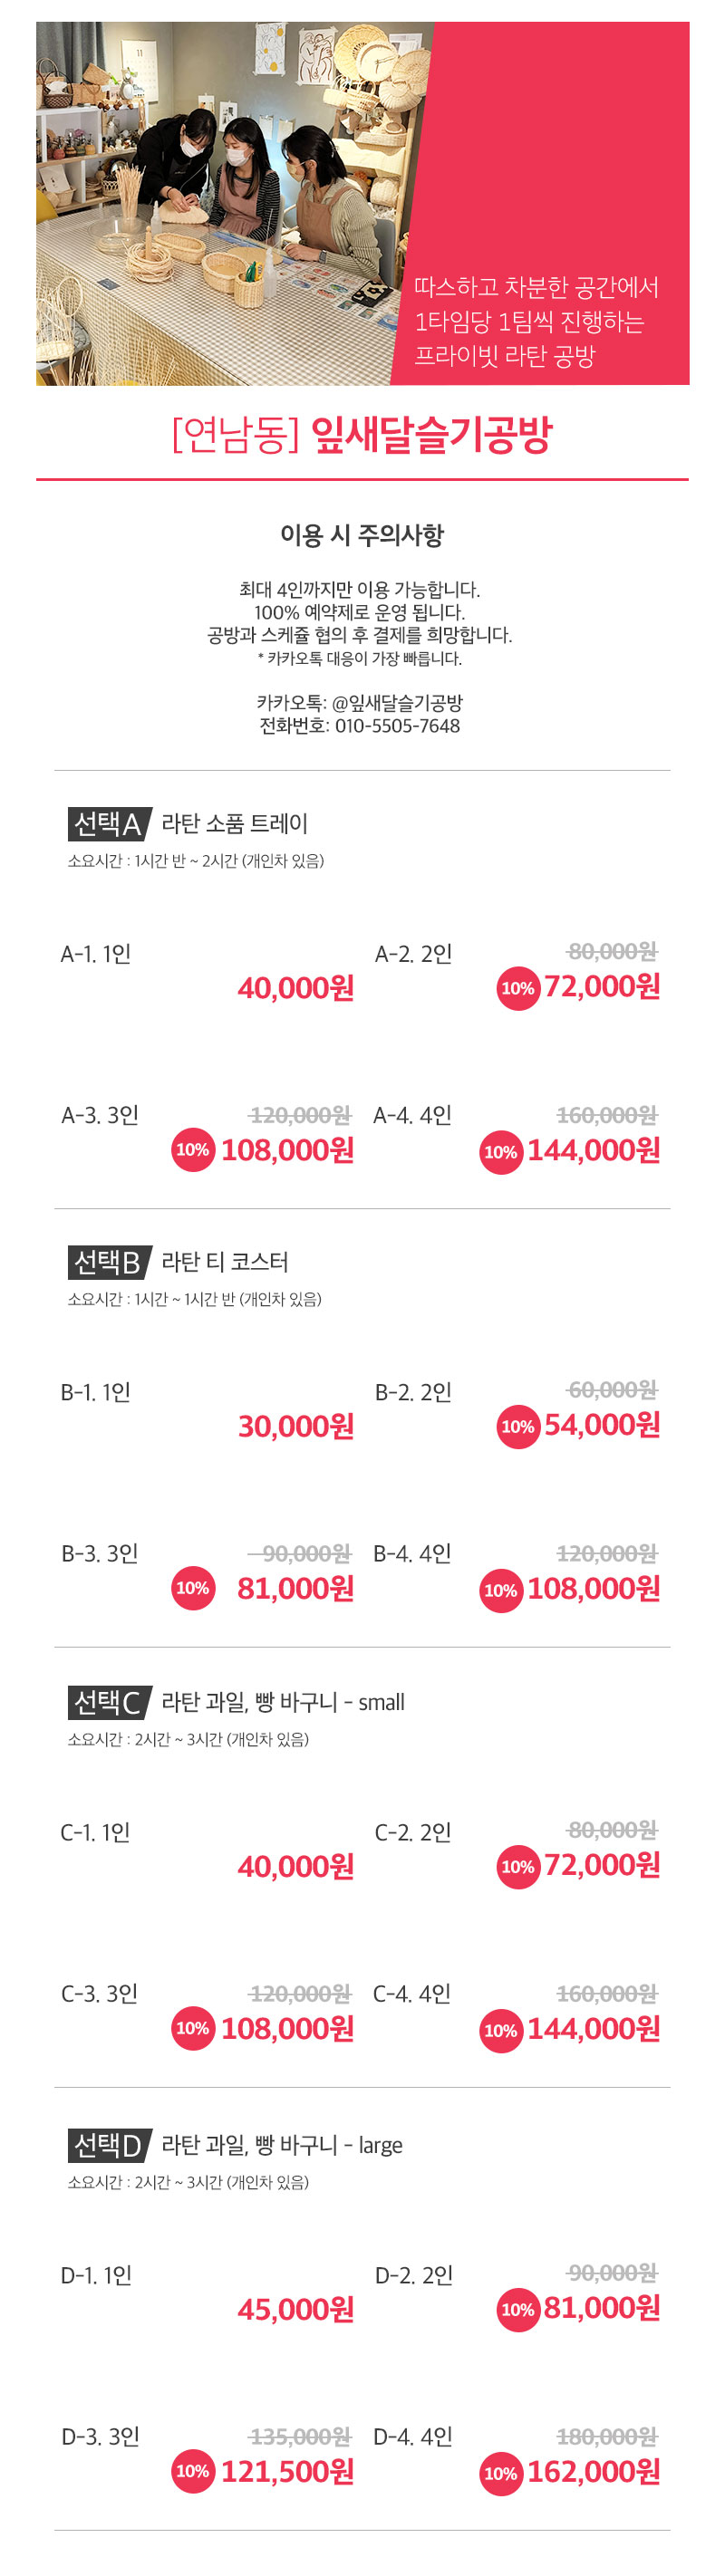Choose option D-1 1인 45,000원 price
The height and width of the screenshot is (2576, 725).
point(296,2309)
